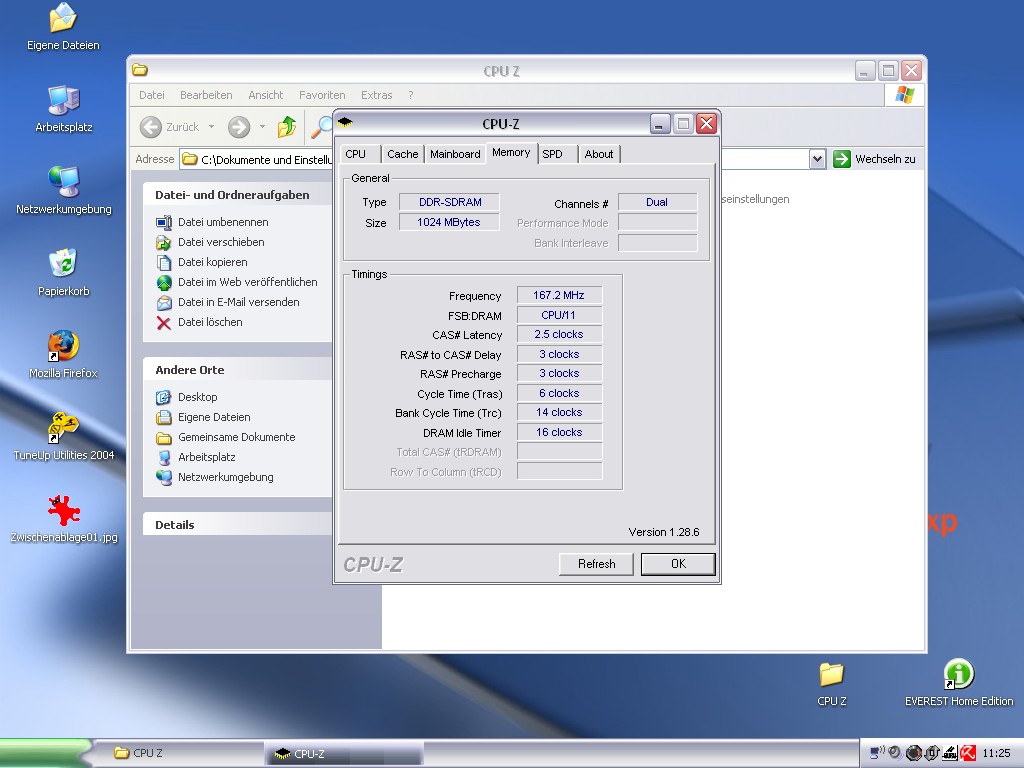Click the red X Datei löschen icon
This screenshot has width=1024, height=768.
coord(164,323)
